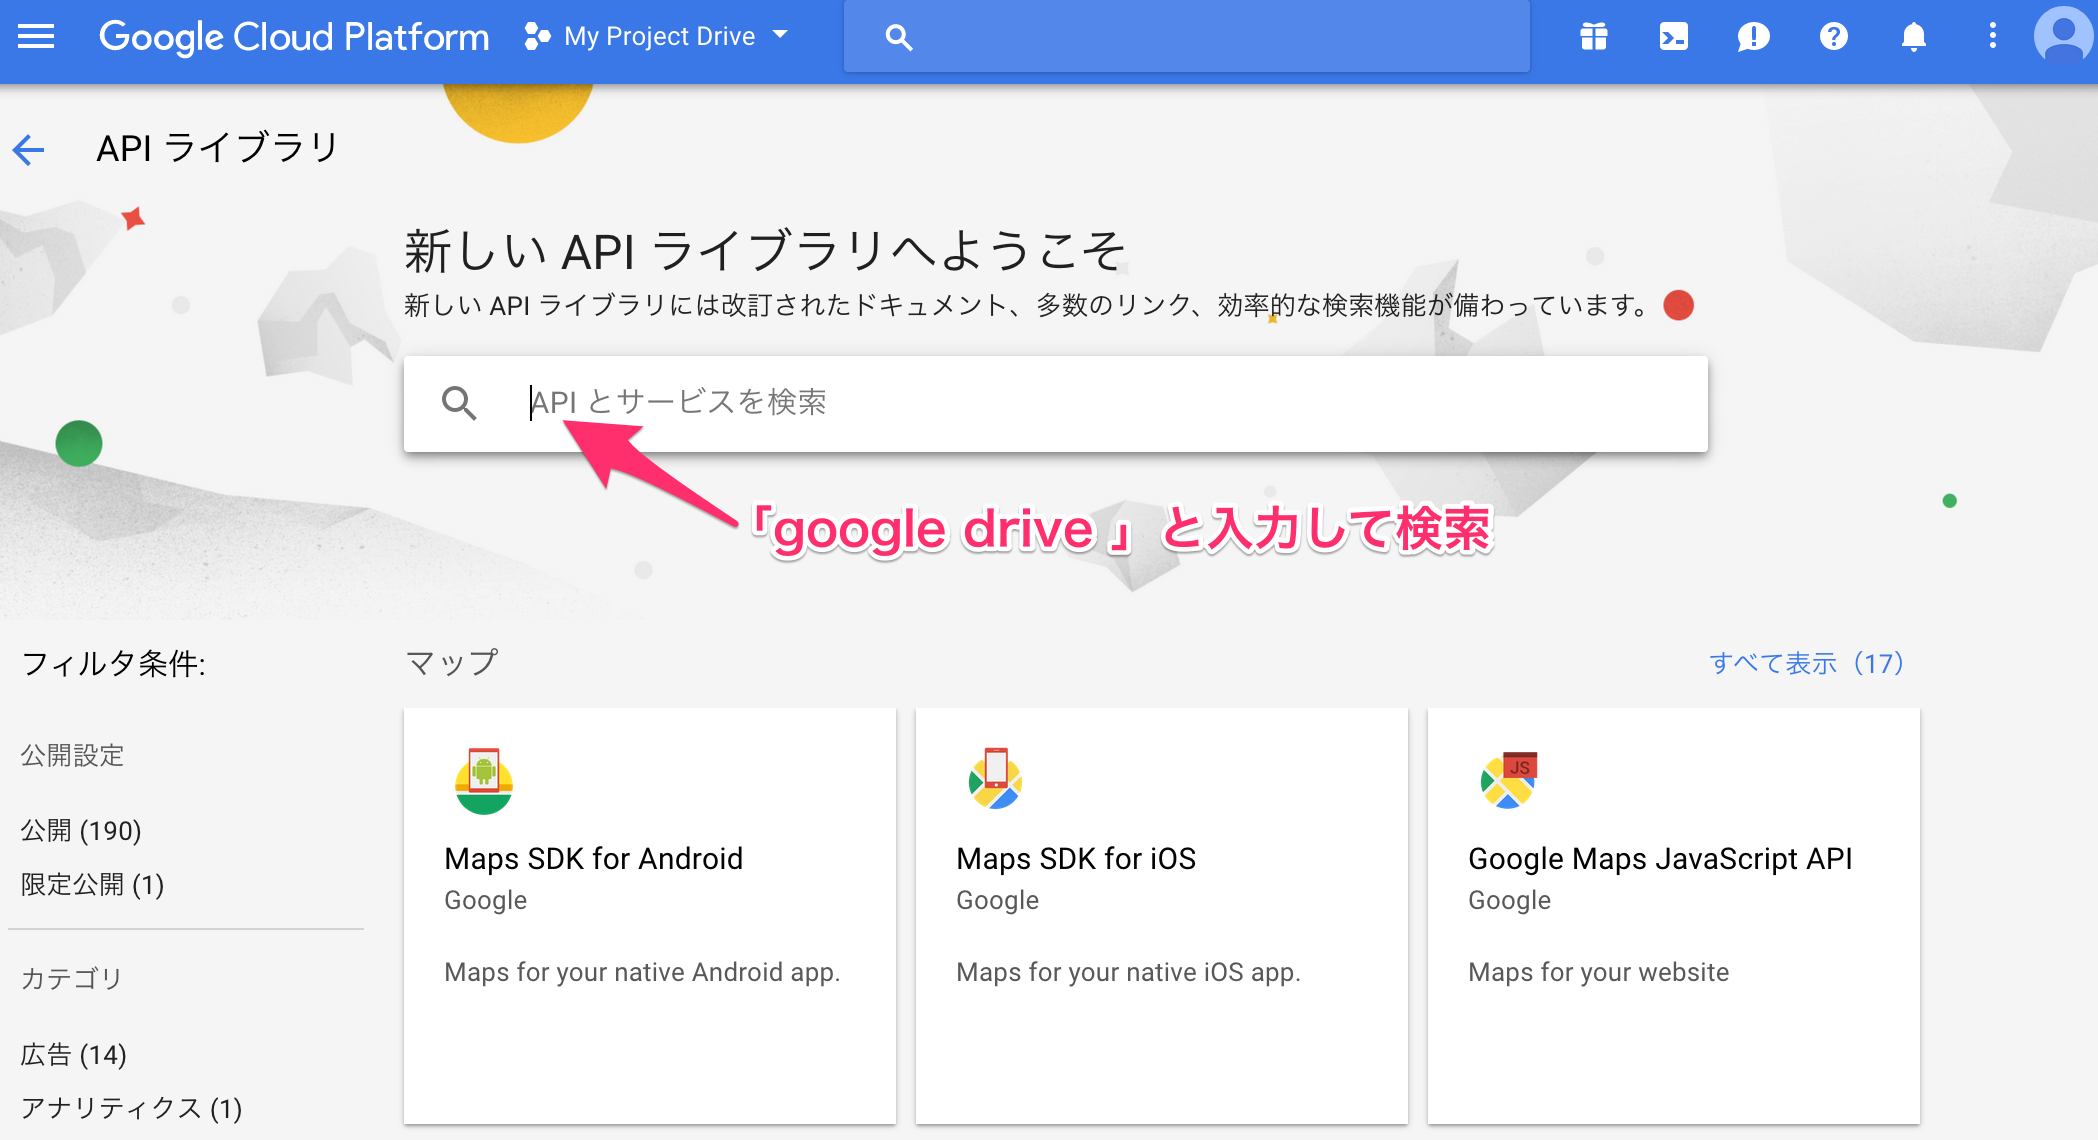Open the top-bar overflow three-dot menu
The height and width of the screenshot is (1140, 2098).
[x=1992, y=37]
